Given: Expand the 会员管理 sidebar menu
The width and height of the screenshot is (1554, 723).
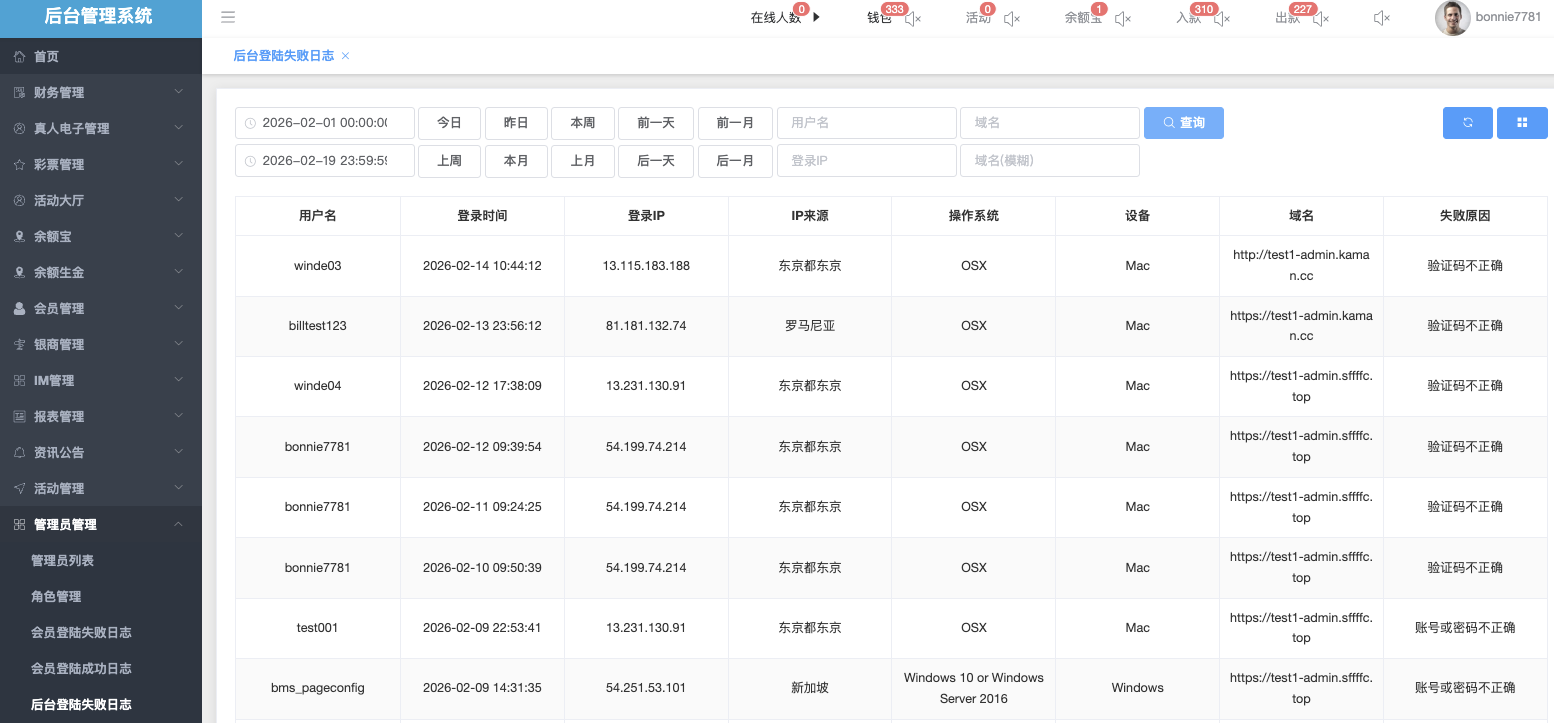Looking at the screenshot, I should point(100,309).
